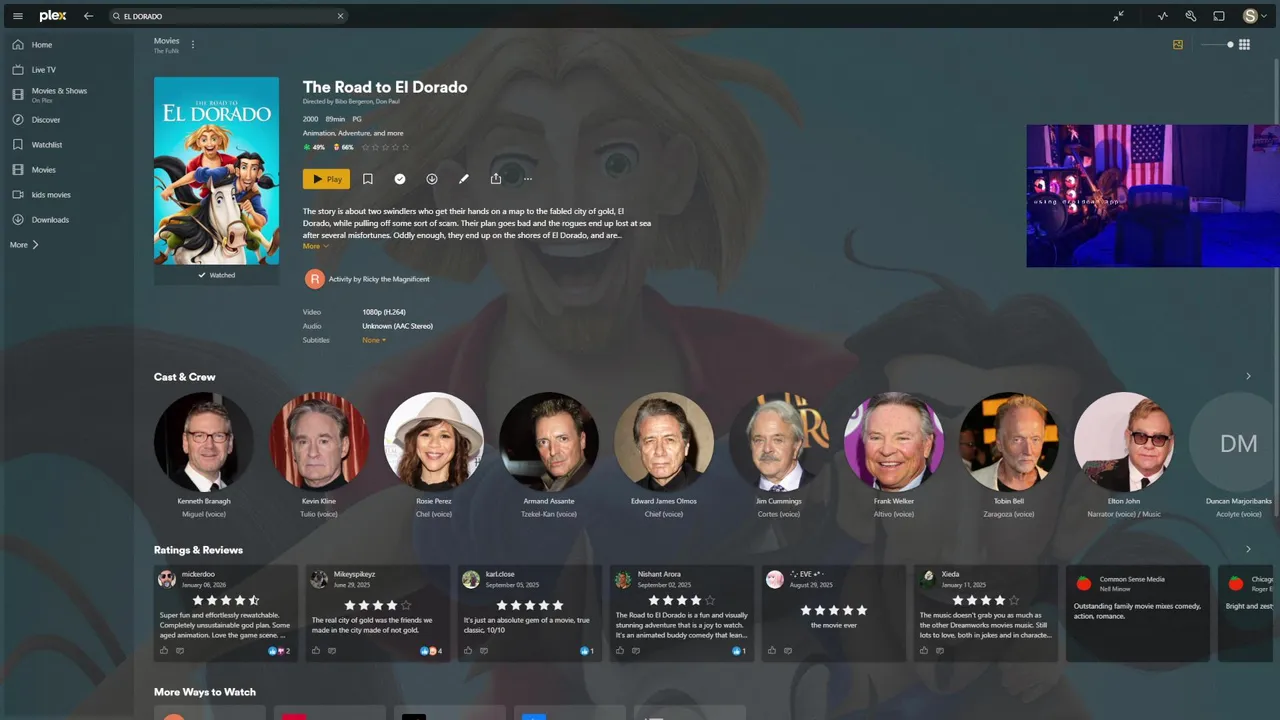Clear the EL DORADO search text
This screenshot has width=1280, height=720.
340,16
